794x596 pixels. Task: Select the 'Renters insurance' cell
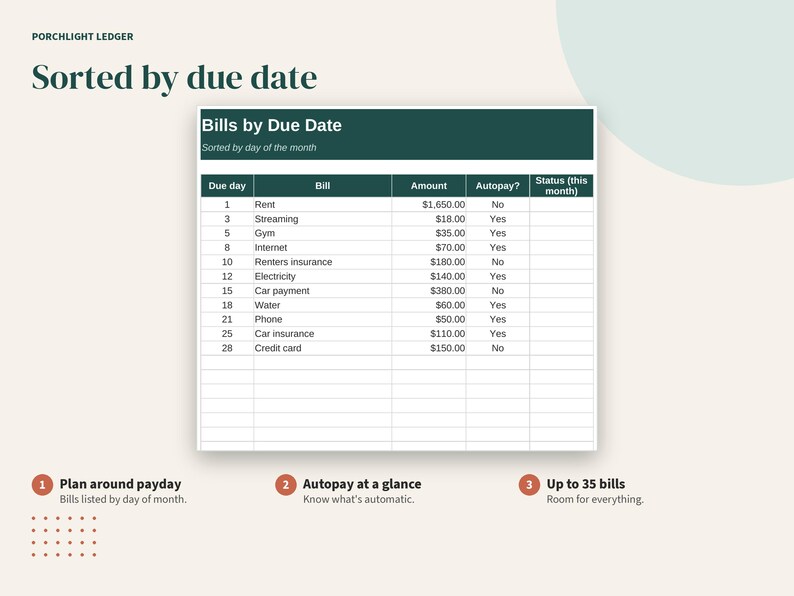323,262
